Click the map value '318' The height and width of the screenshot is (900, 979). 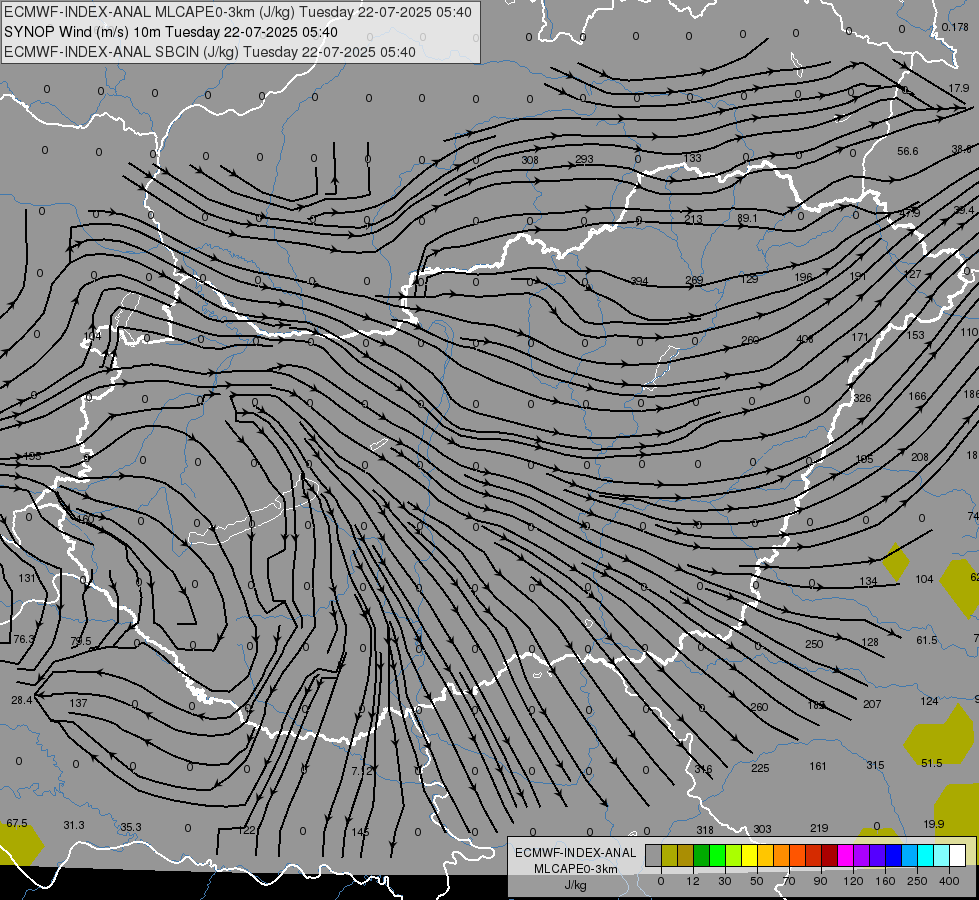[x=705, y=830]
